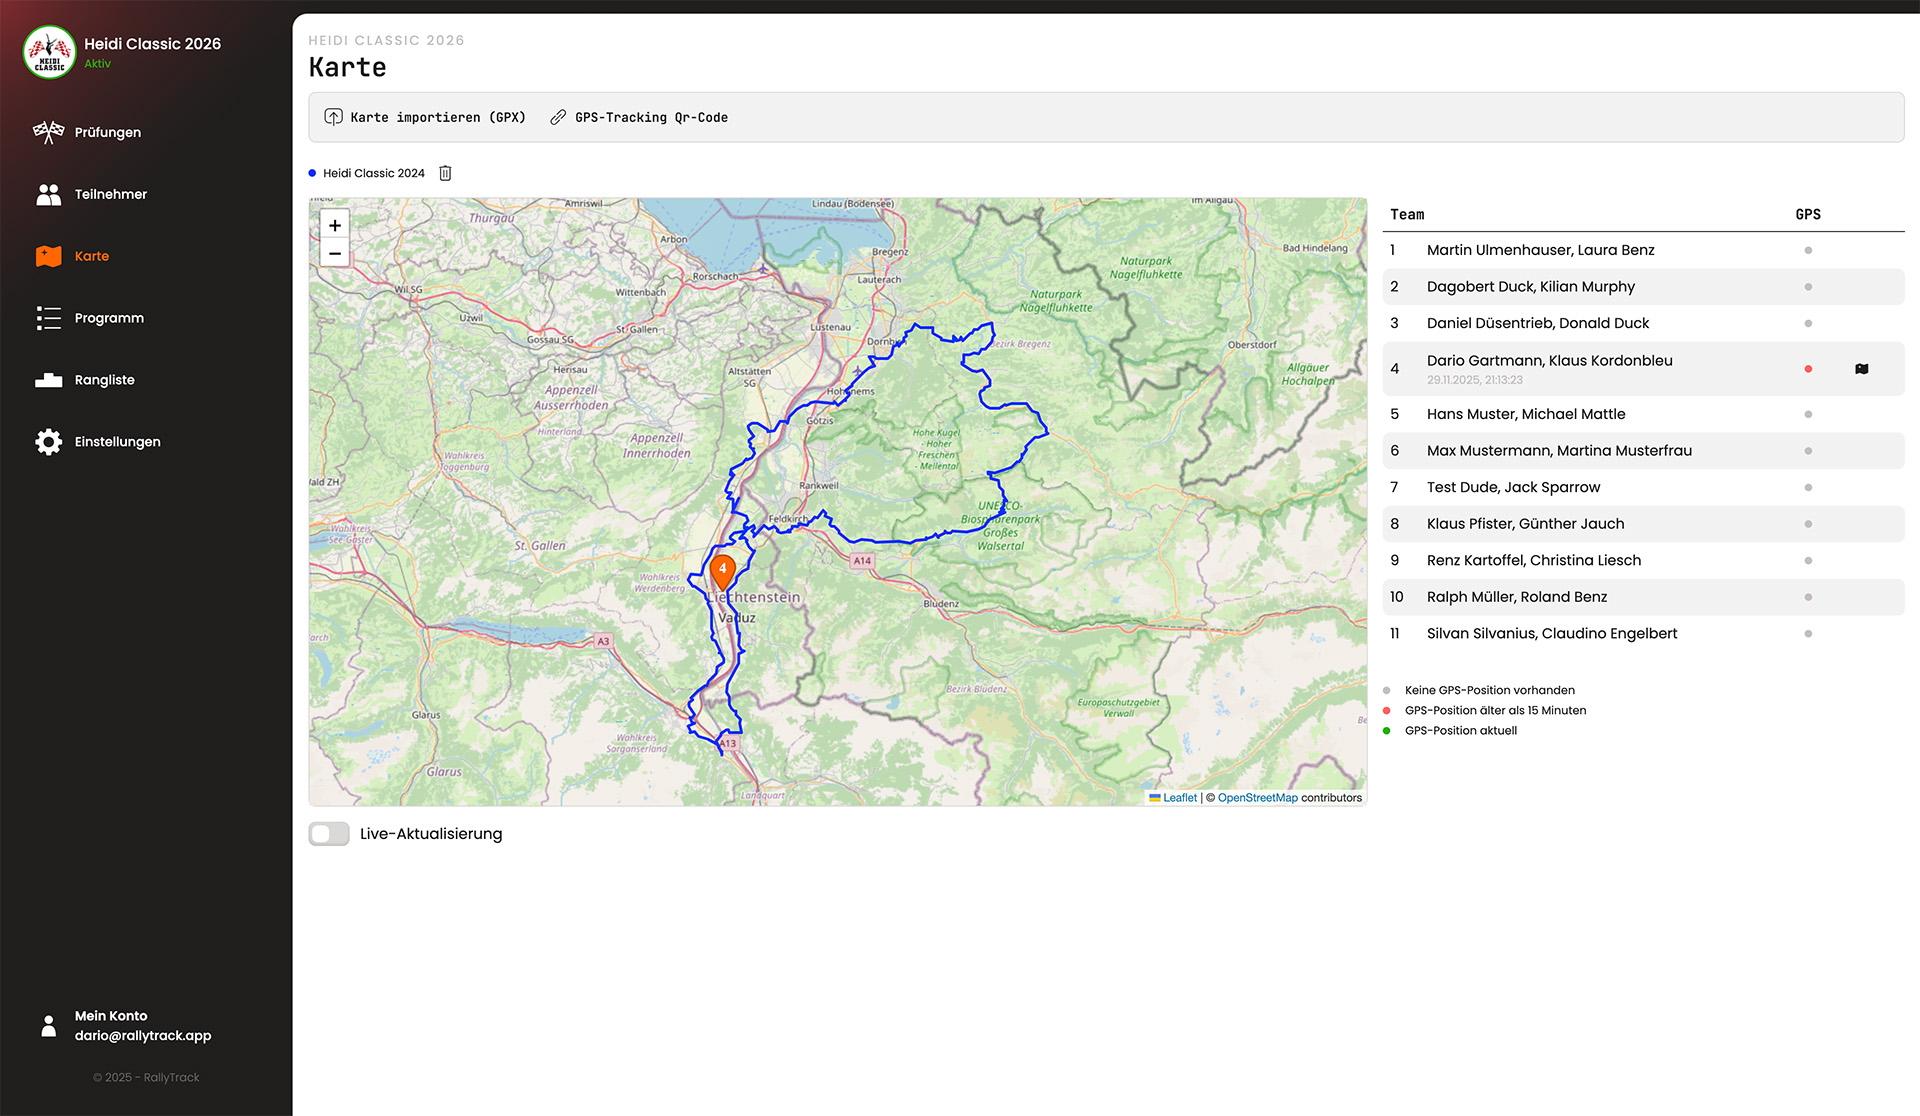Click Karte importieren (GPX) button
1920x1116 pixels.
[437, 117]
